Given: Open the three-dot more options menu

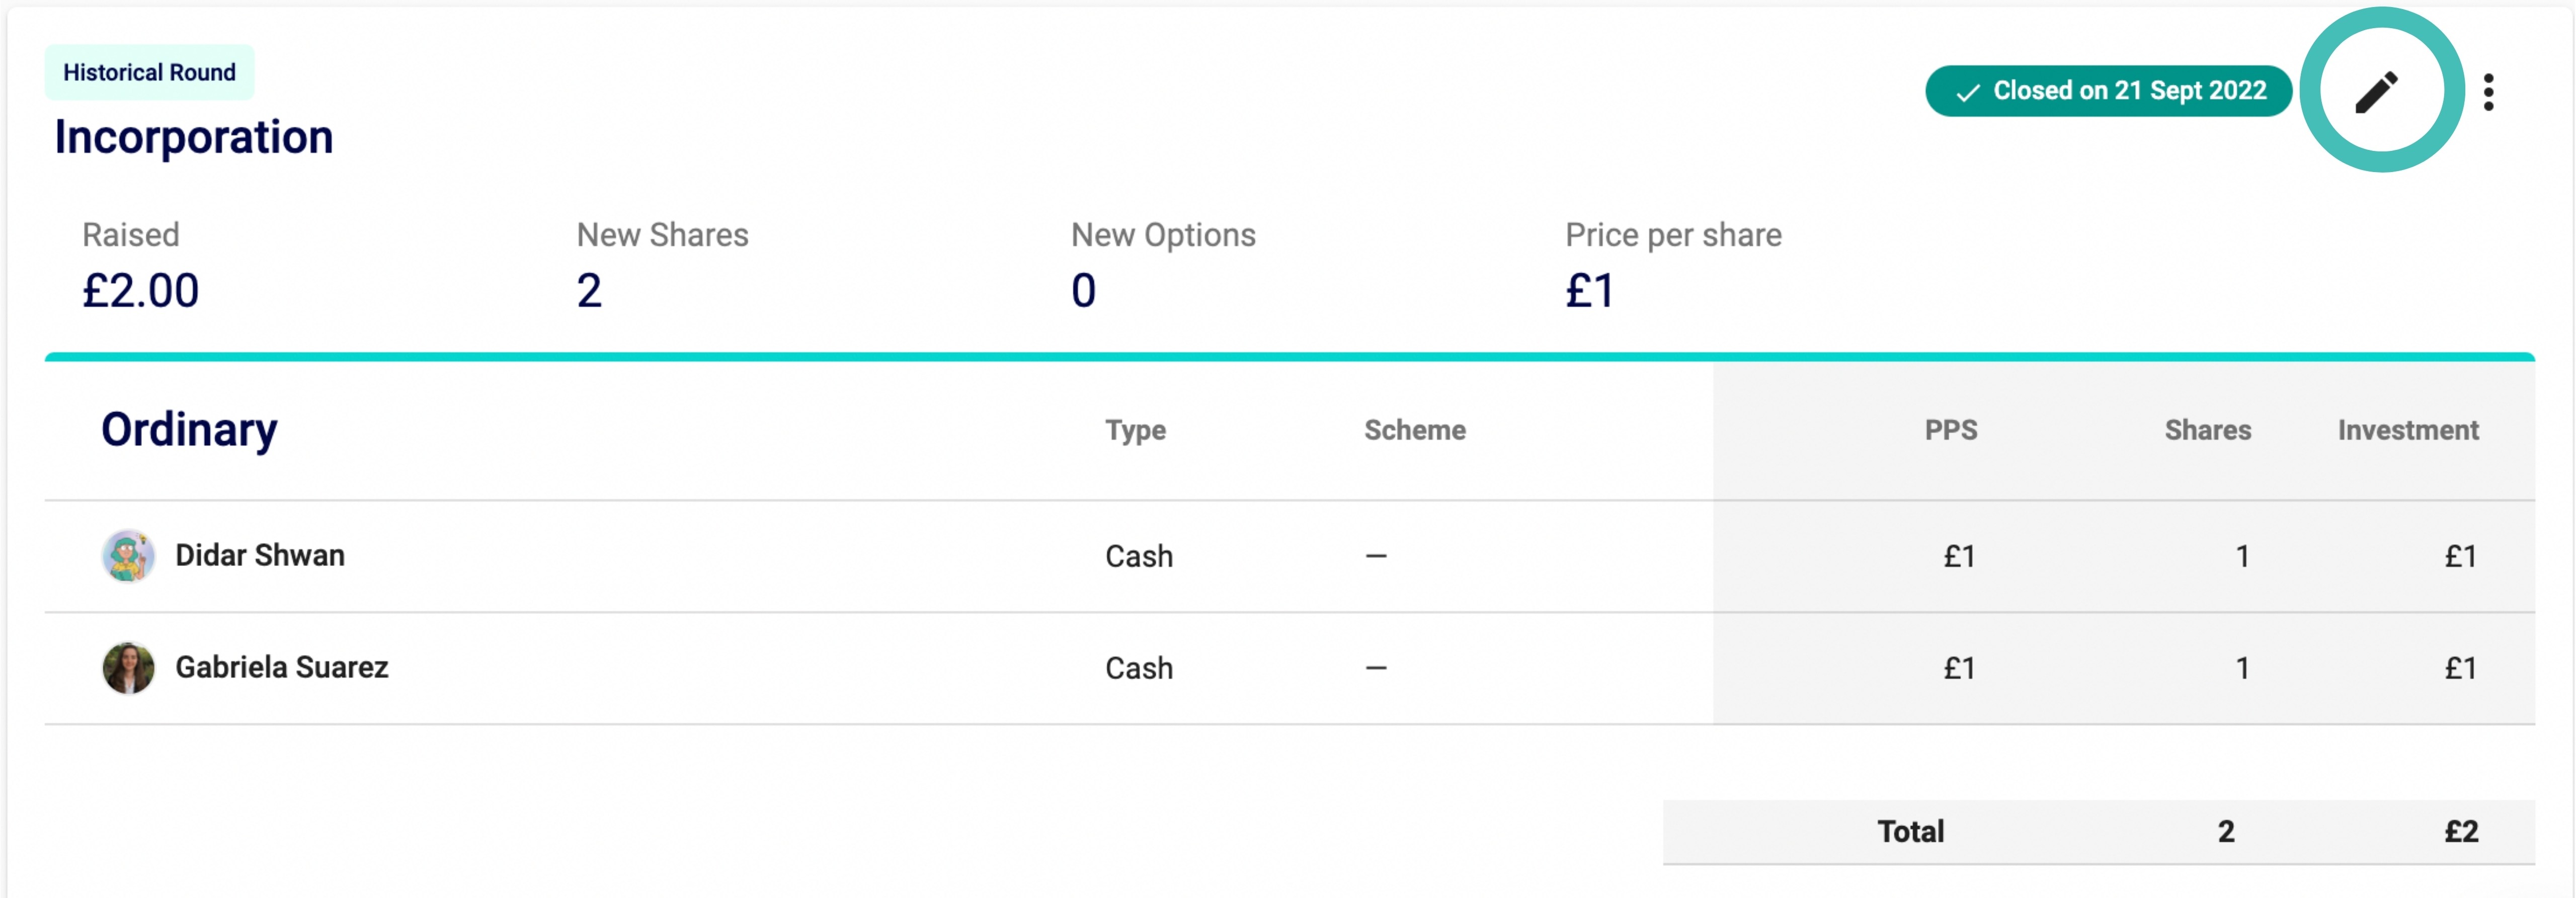Looking at the screenshot, I should (2489, 92).
